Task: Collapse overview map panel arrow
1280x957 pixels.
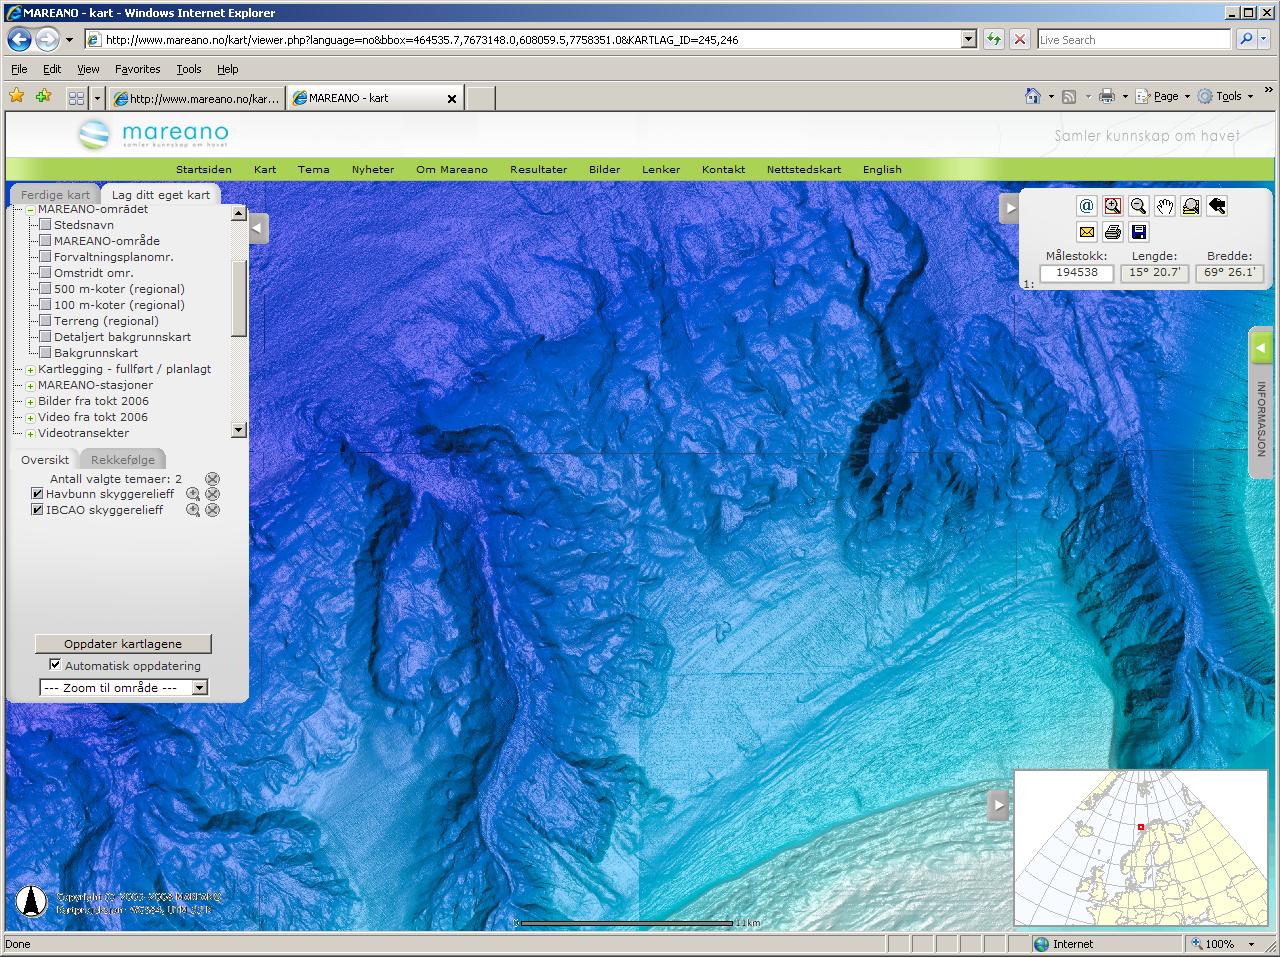Action: tap(997, 805)
